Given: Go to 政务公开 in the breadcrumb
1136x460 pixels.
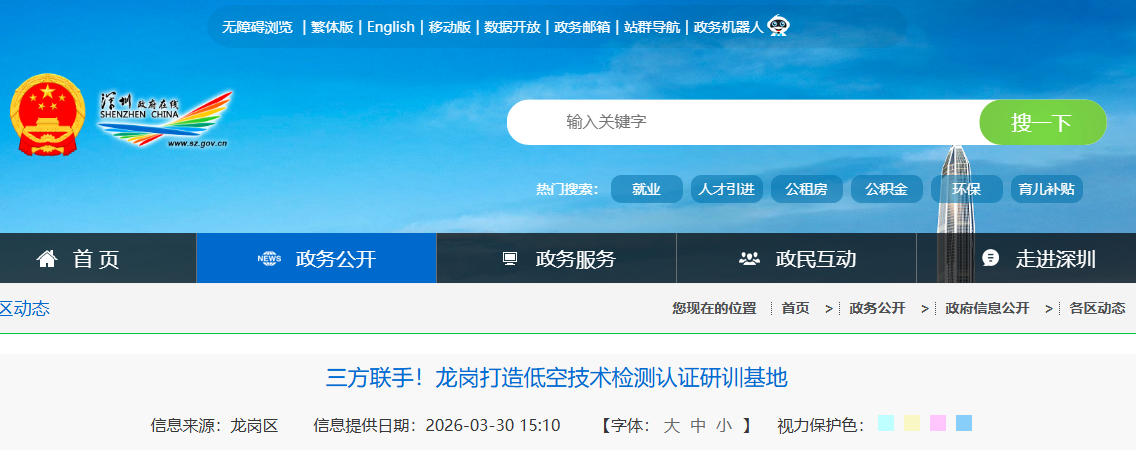Looking at the screenshot, I should pos(877,309).
